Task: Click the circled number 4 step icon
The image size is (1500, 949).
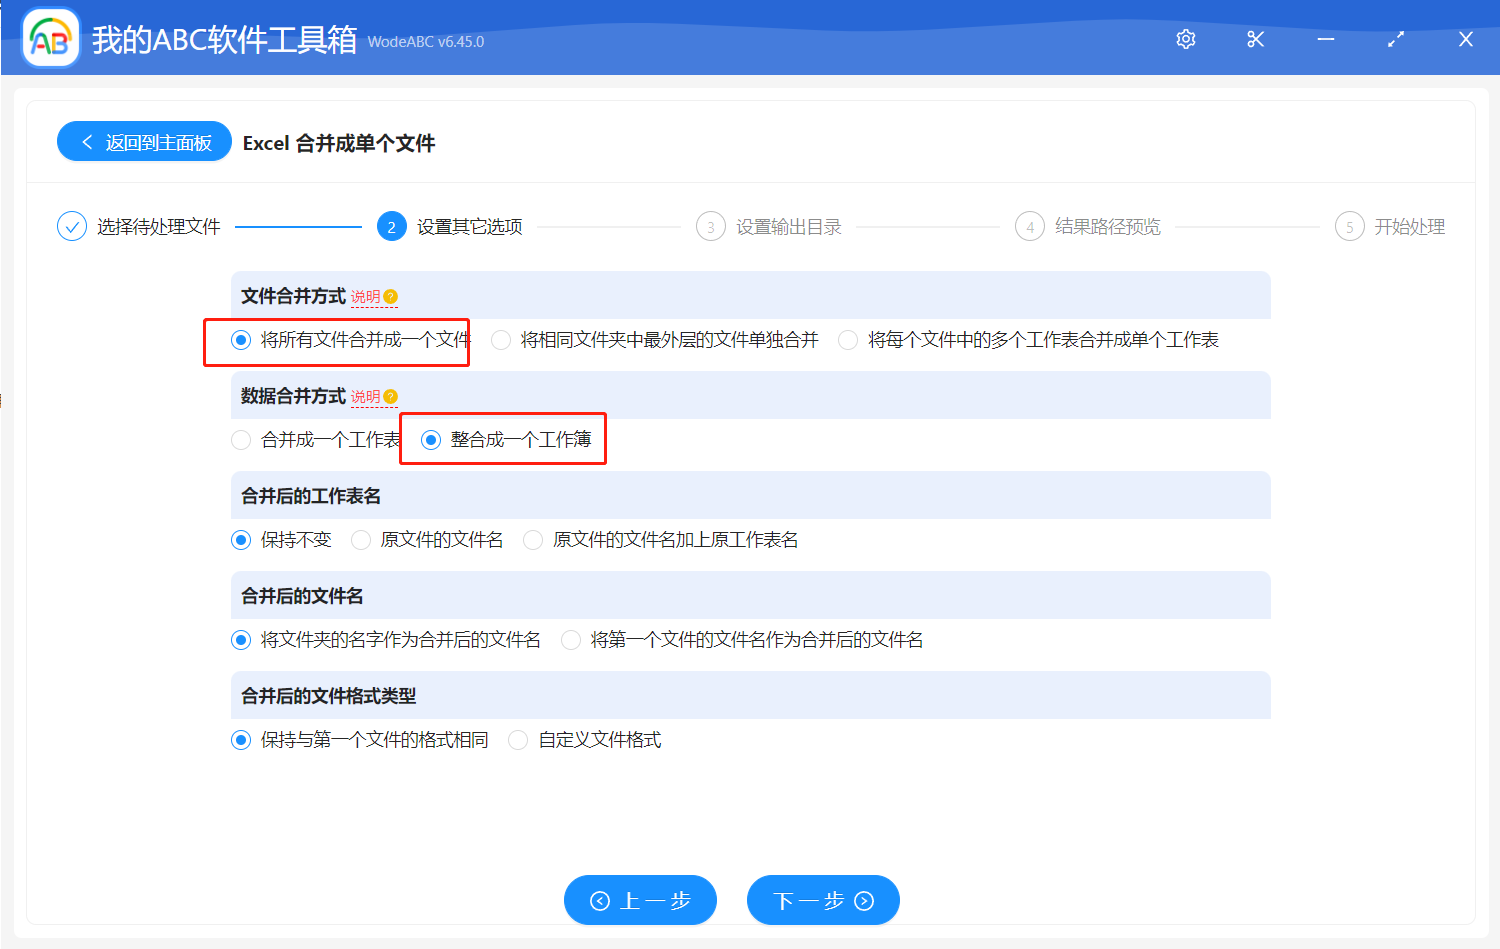Action: pyautogui.click(x=1029, y=226)
